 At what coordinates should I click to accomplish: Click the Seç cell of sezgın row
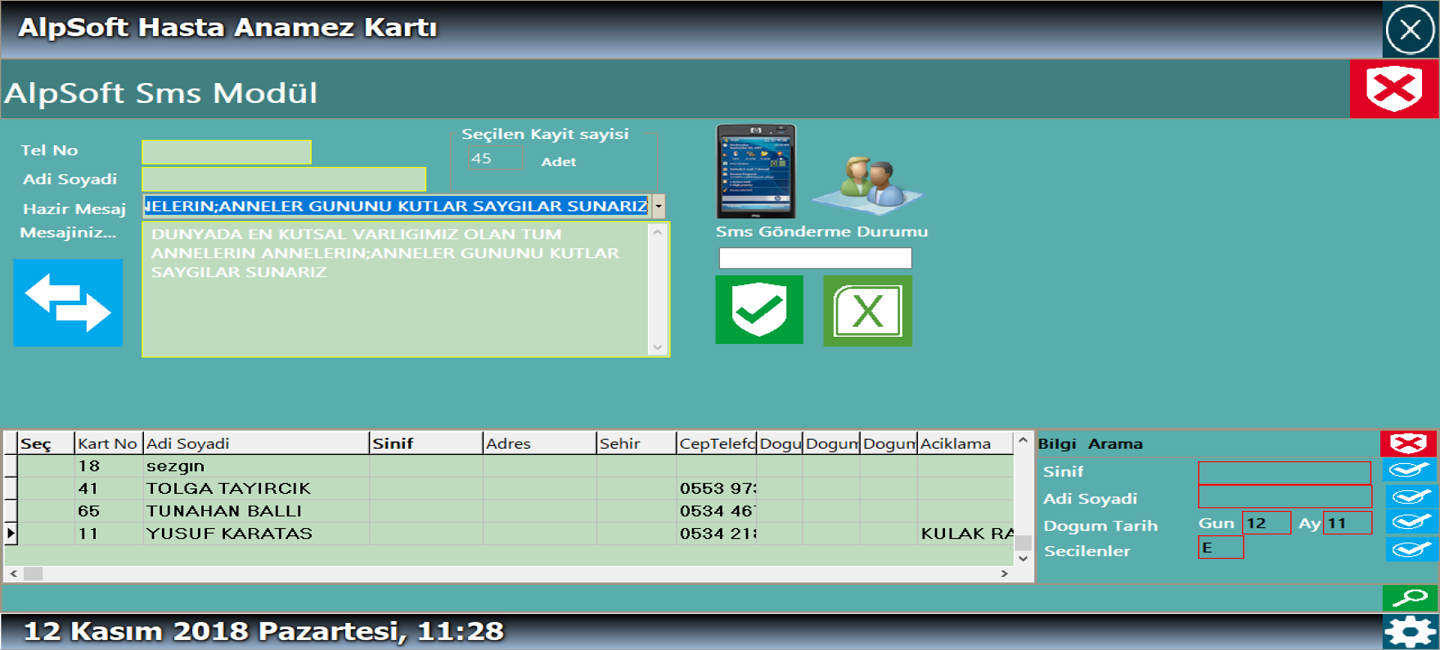click(46, 466)
